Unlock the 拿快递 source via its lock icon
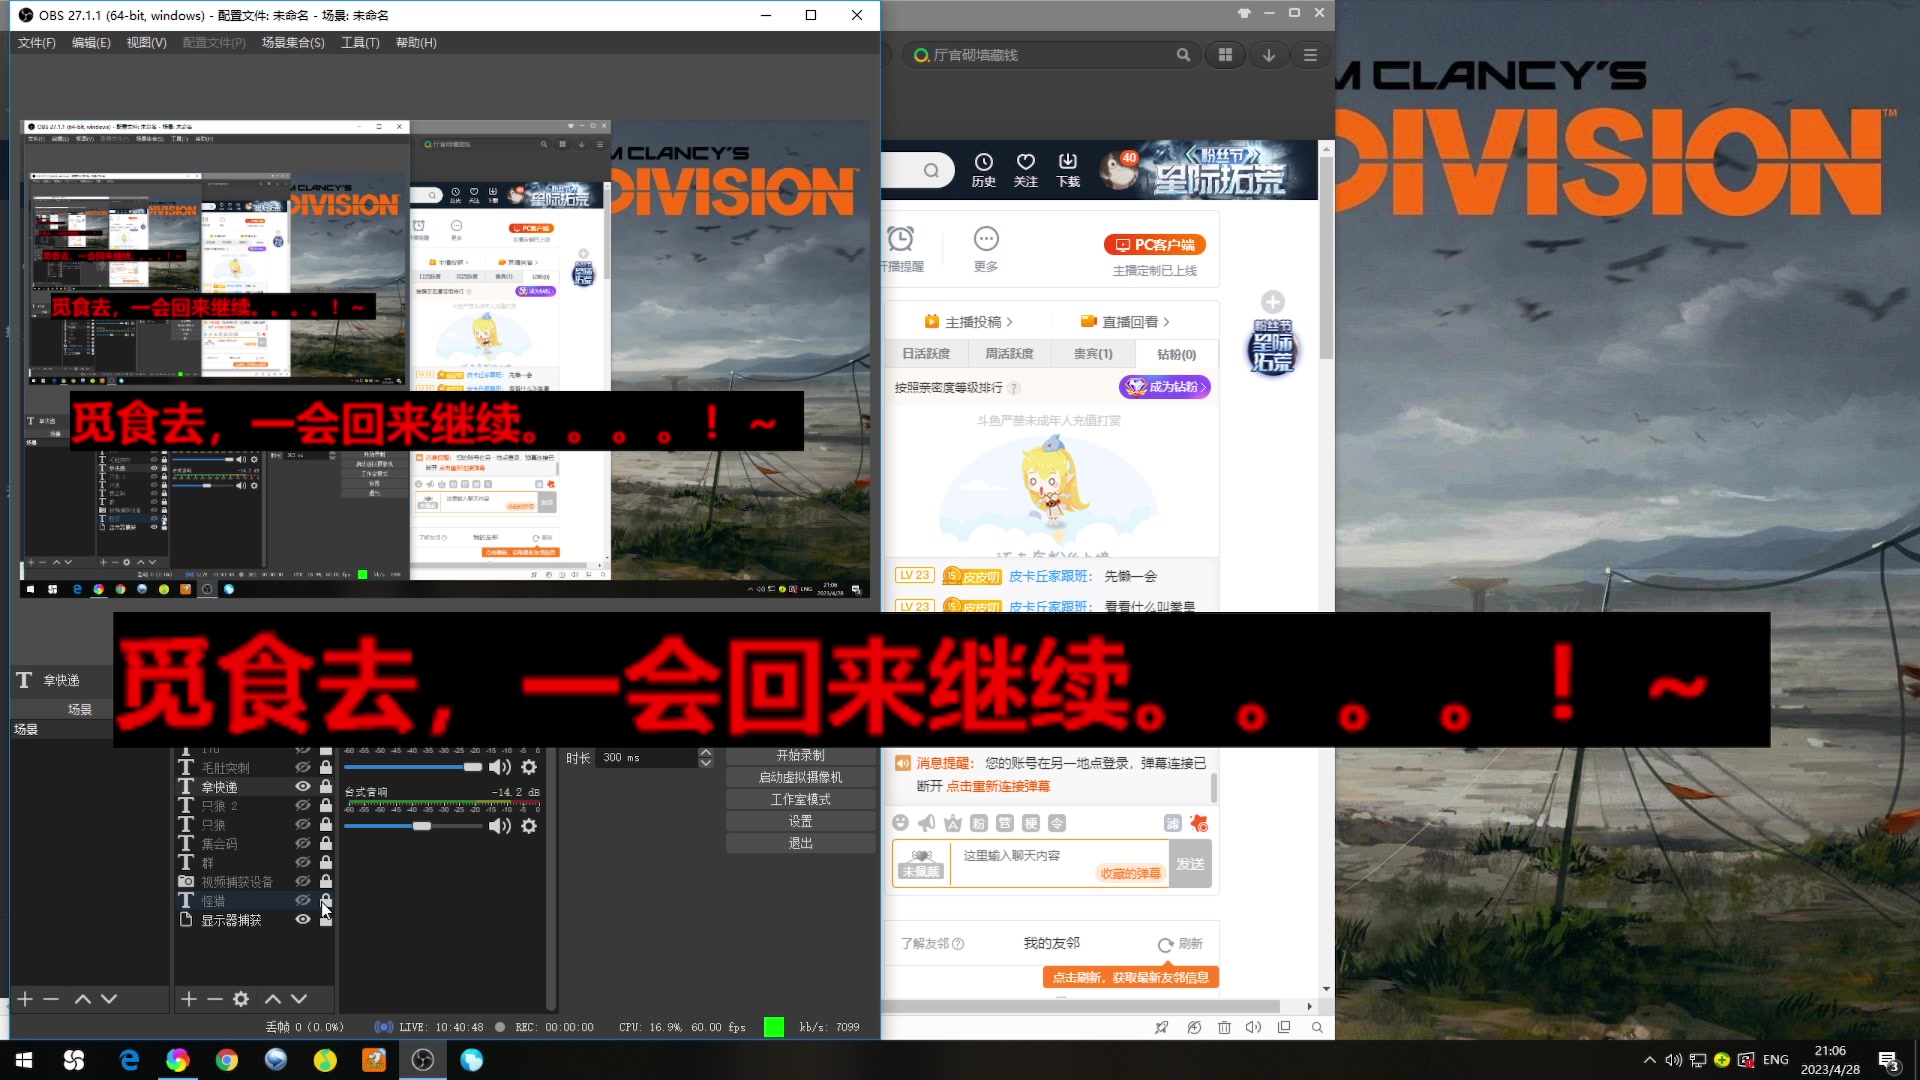The height and width of the screenshot is (1080, 1920). point(326,787)
